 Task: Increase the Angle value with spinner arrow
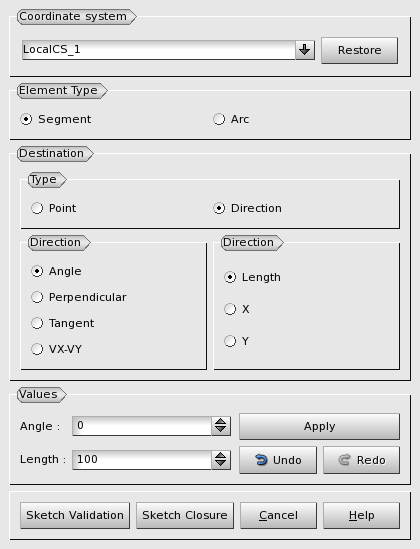[221, 422]
